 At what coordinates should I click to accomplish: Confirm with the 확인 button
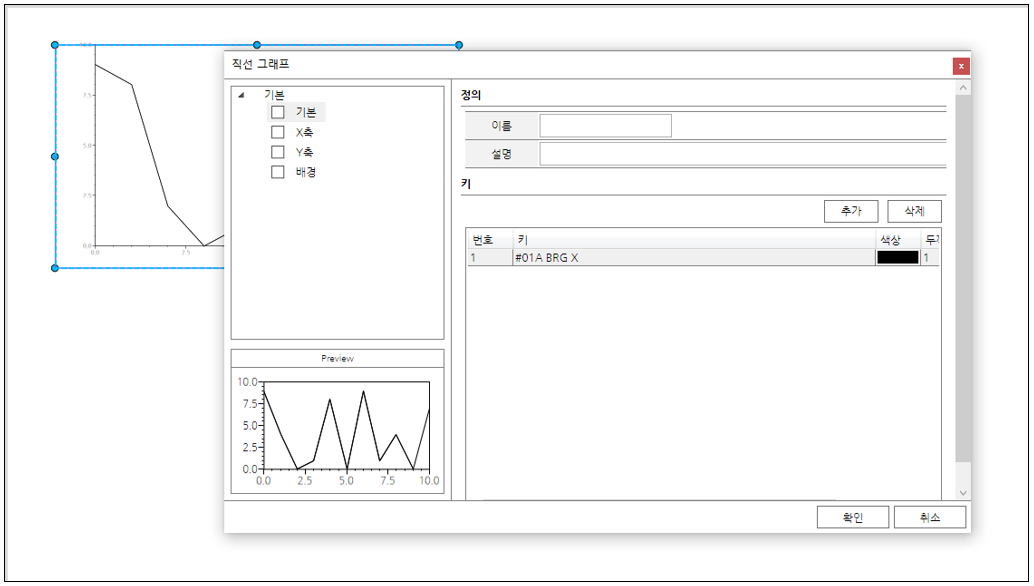tap(853, 517)
